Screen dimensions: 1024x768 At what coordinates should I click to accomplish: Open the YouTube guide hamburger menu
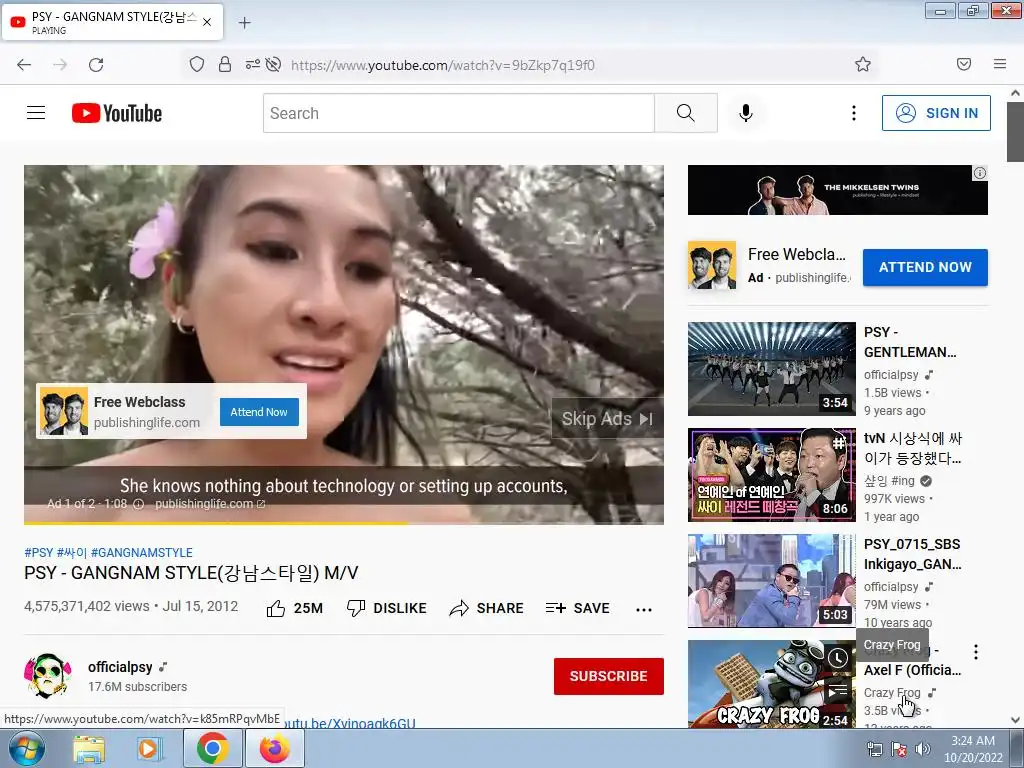[36, 113]
